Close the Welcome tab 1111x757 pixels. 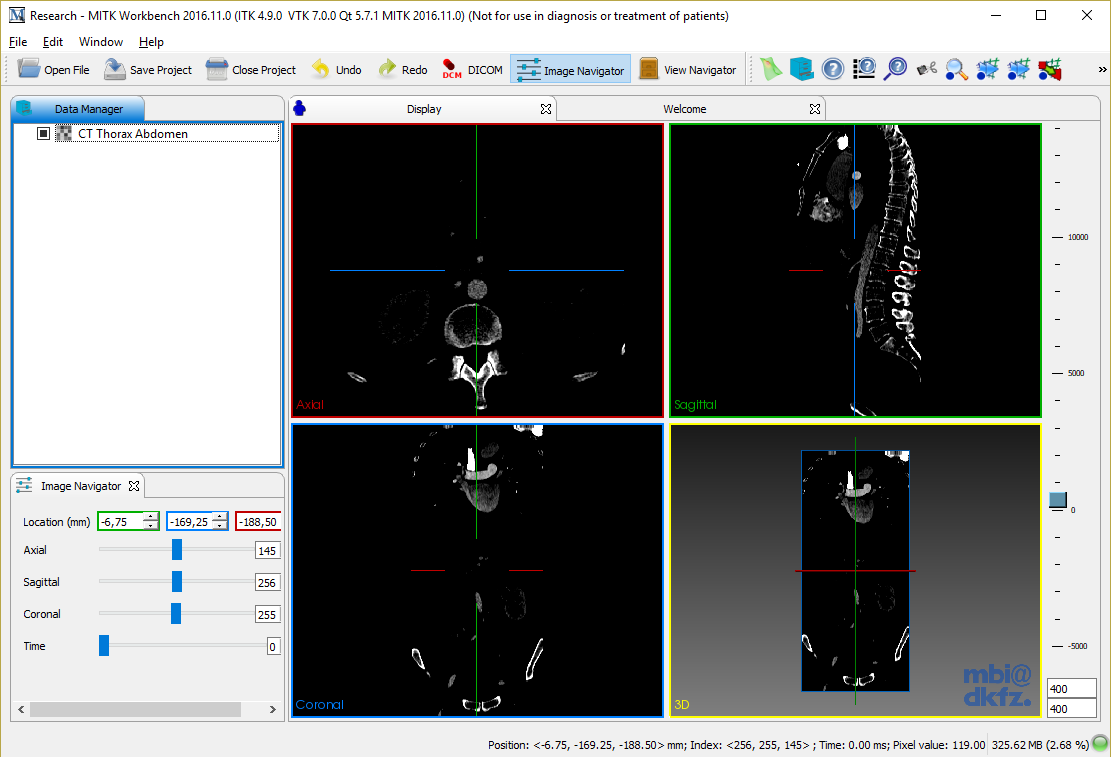coord(815,108)
